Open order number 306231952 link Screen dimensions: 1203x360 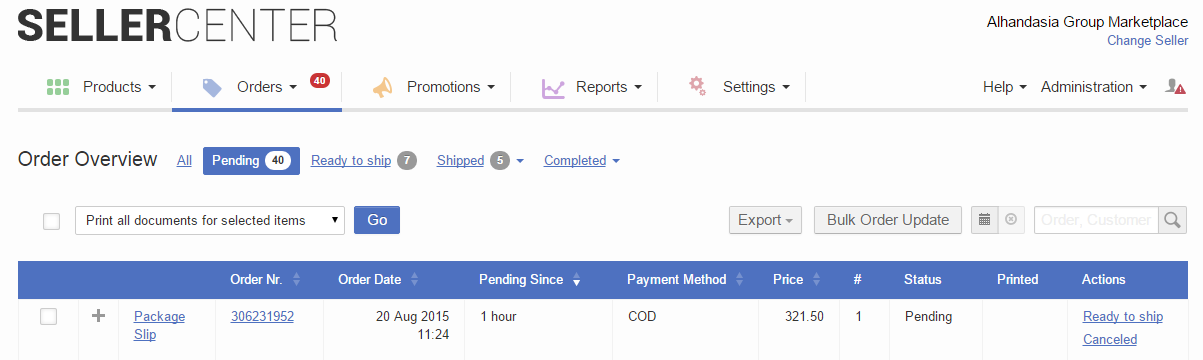point(262,317)
